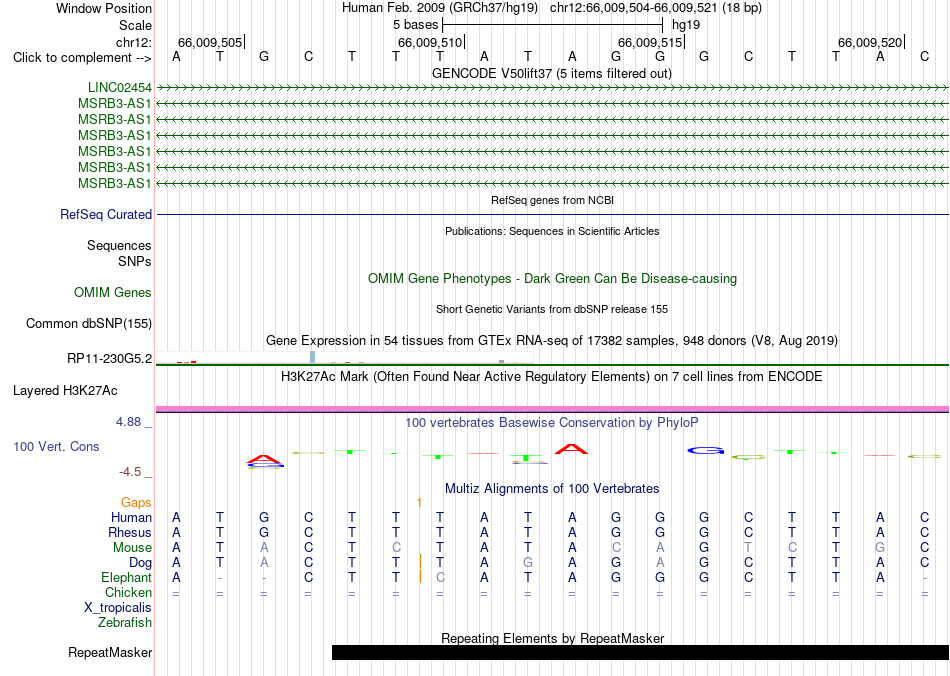Image resolution: width=950 pixels, height=676 pixels.
Task: Open the RP11-230G5.2 GTEx label
Action: [x=109, y=359]
